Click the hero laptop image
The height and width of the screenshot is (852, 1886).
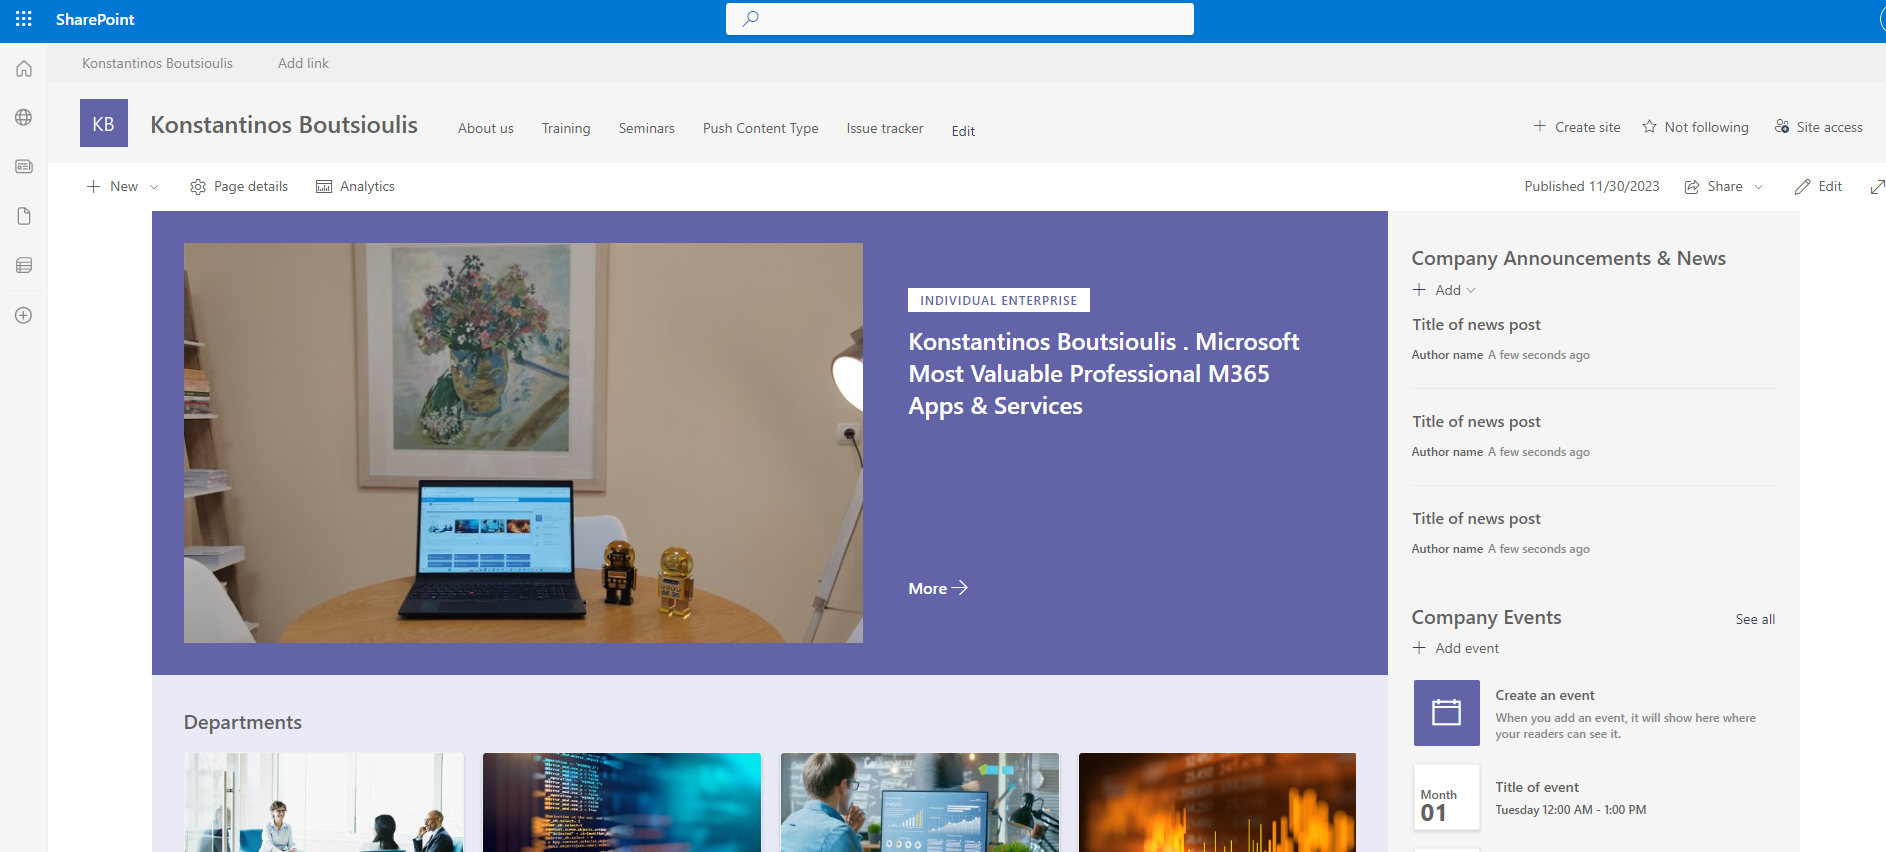(x=523, y=443)
